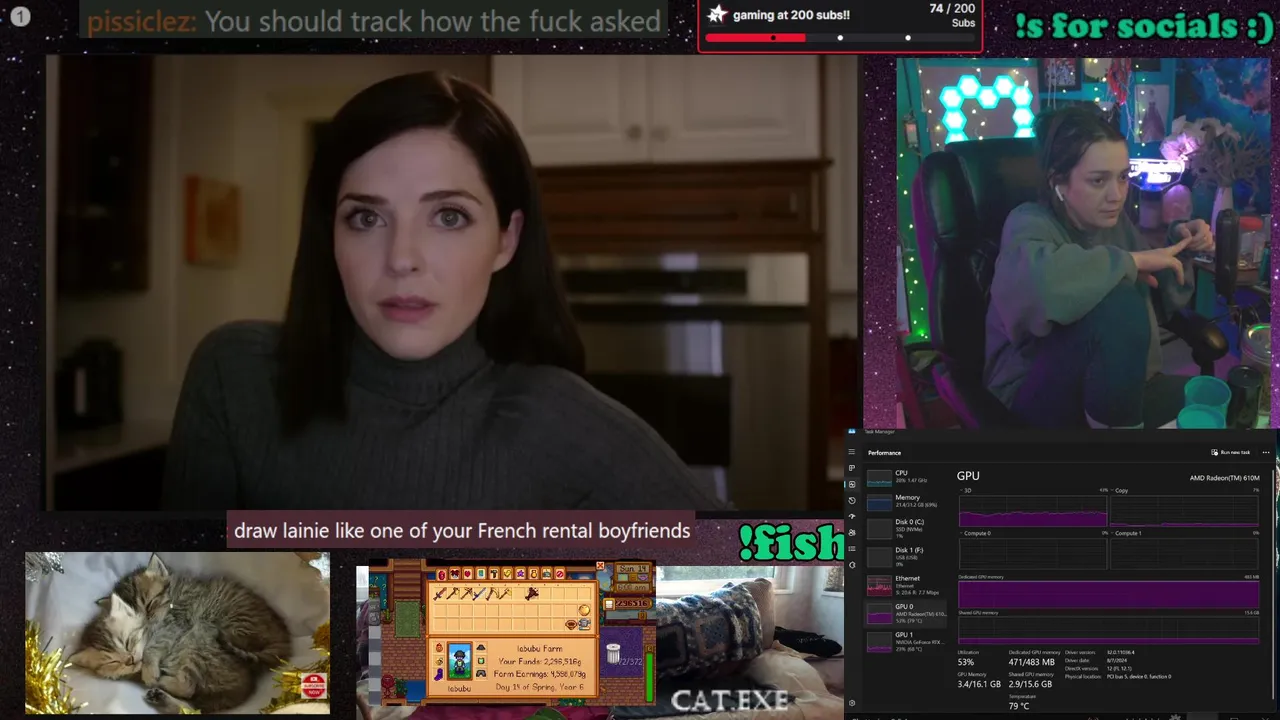
Task: Open the hammer crafting tab in Stardew menu
Action: [x=494, y=574]
